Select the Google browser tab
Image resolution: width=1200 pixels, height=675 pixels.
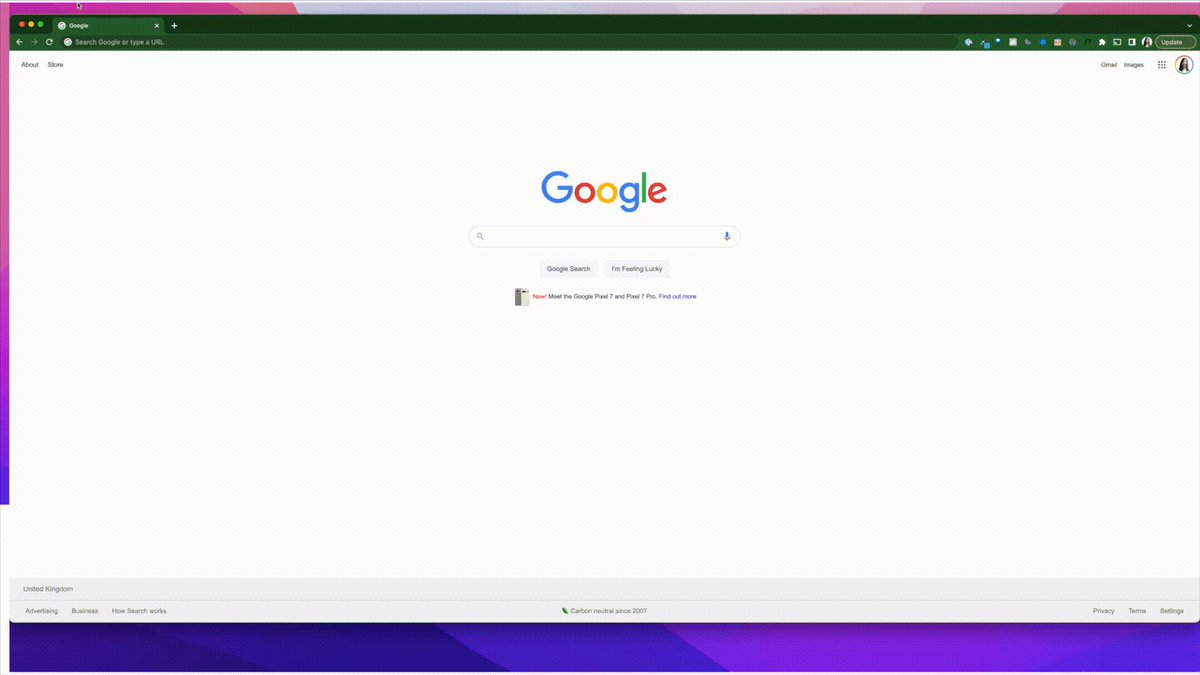click(x=109, y=25)
